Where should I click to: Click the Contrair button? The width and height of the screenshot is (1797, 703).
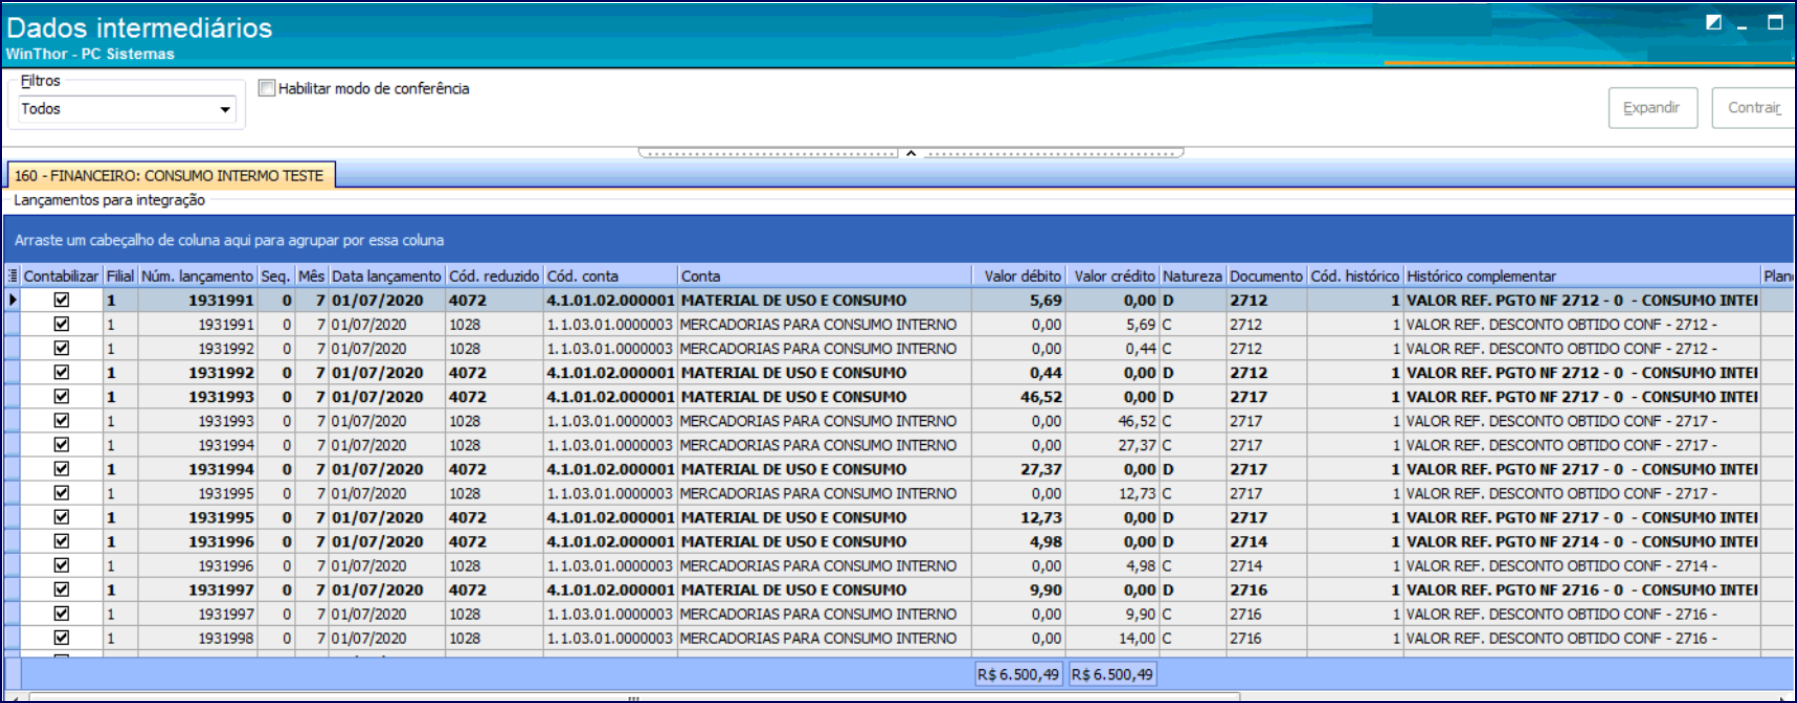click(x=1754, y=108)
